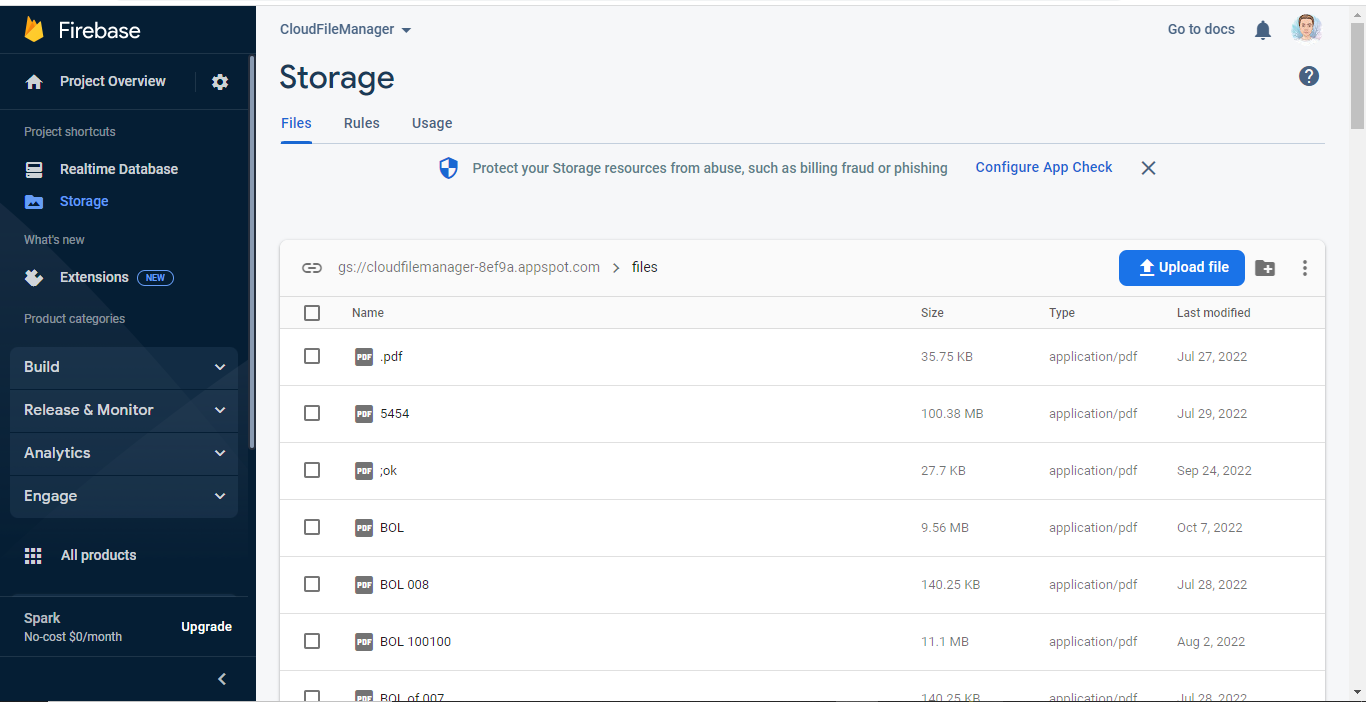Check the checkbox for file 5454
The image size is (1366, 702).
[312, 413]
